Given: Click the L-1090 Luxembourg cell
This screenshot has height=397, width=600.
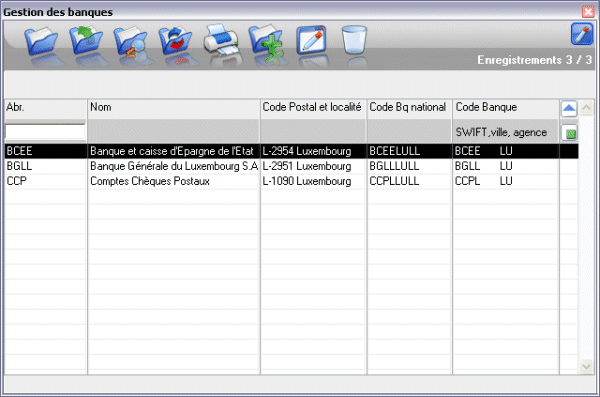Looking at the screenshot, I should click(x=313, y=181).
